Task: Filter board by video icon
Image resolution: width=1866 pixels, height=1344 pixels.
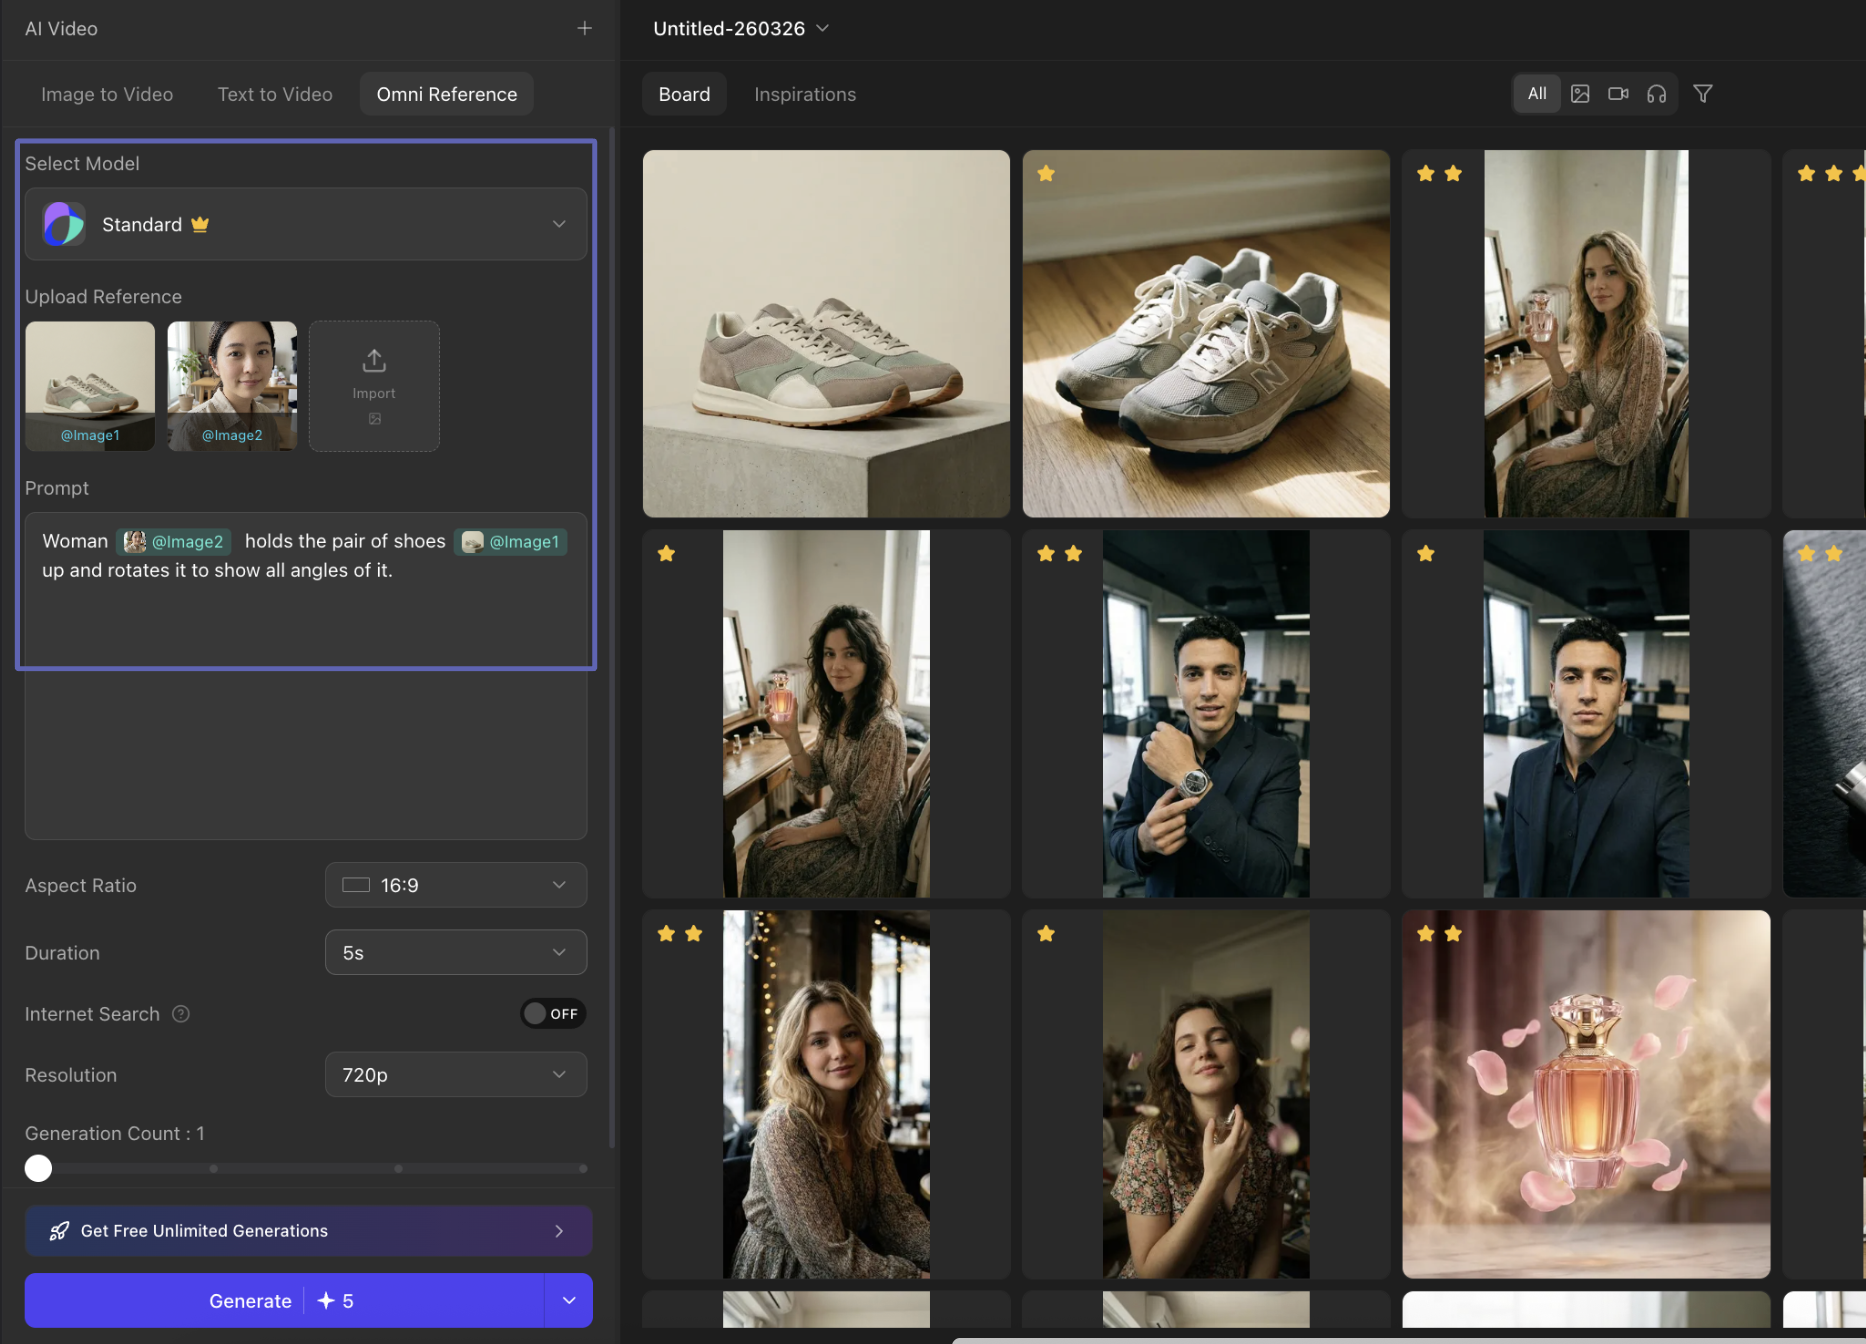Action: 1618,94
